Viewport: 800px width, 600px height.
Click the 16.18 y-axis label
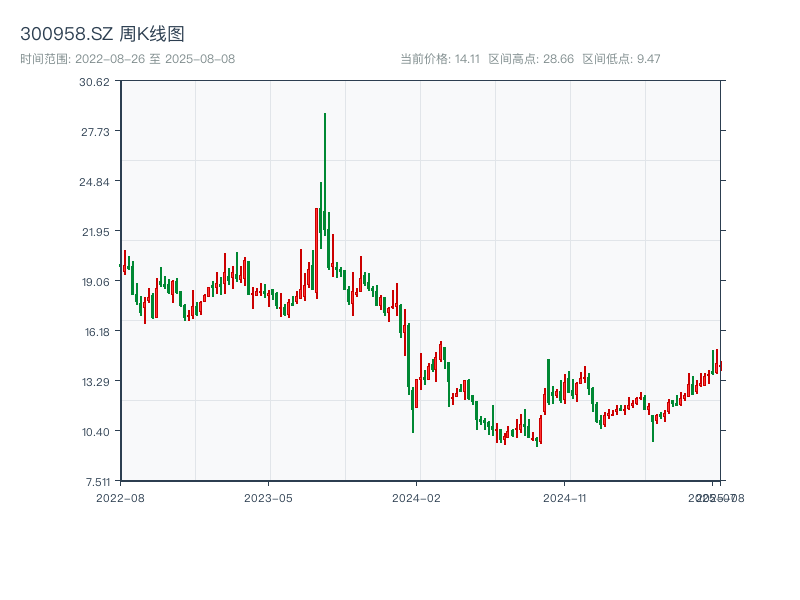click(x=95, y=332)
